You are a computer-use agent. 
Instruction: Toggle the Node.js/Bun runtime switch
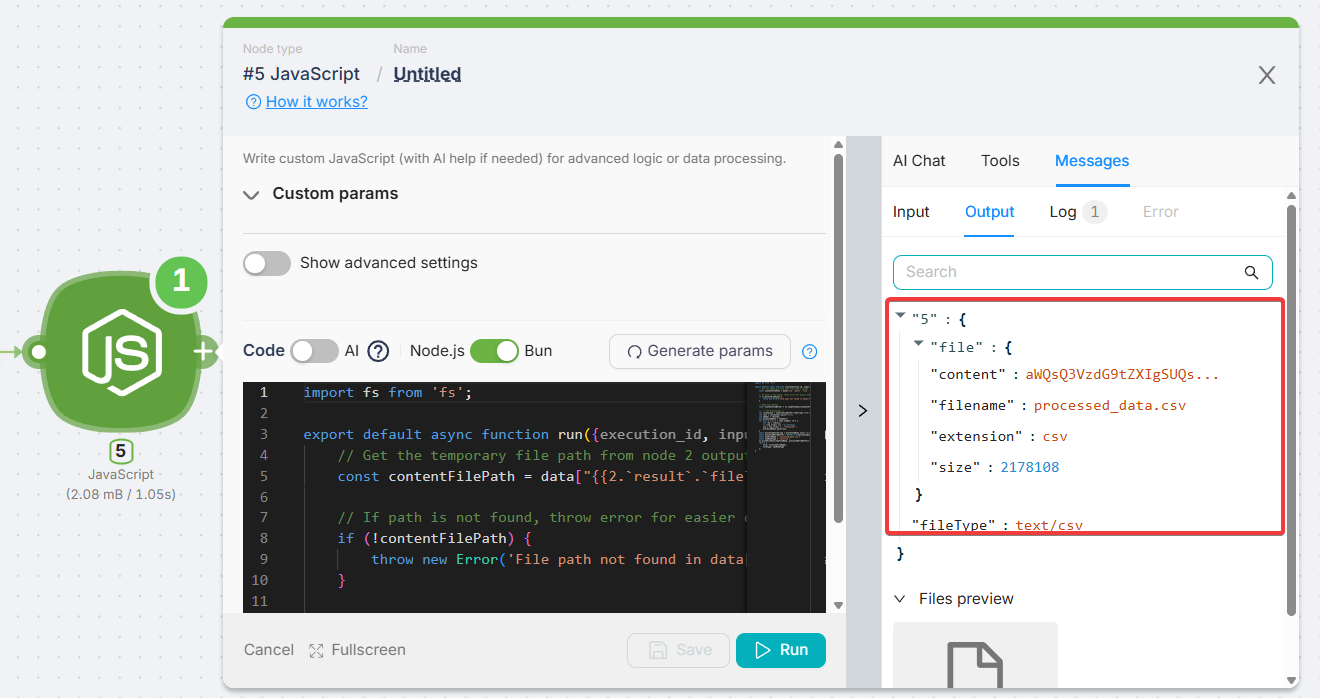(x=494, y=351)
